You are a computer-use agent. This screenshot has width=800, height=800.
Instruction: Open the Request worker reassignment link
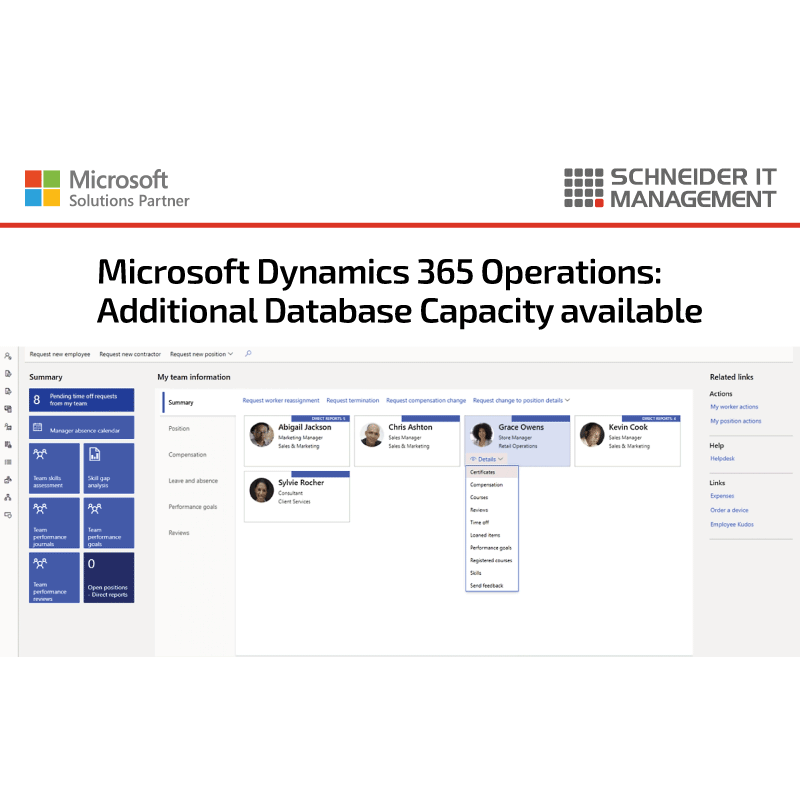[281, 401]
